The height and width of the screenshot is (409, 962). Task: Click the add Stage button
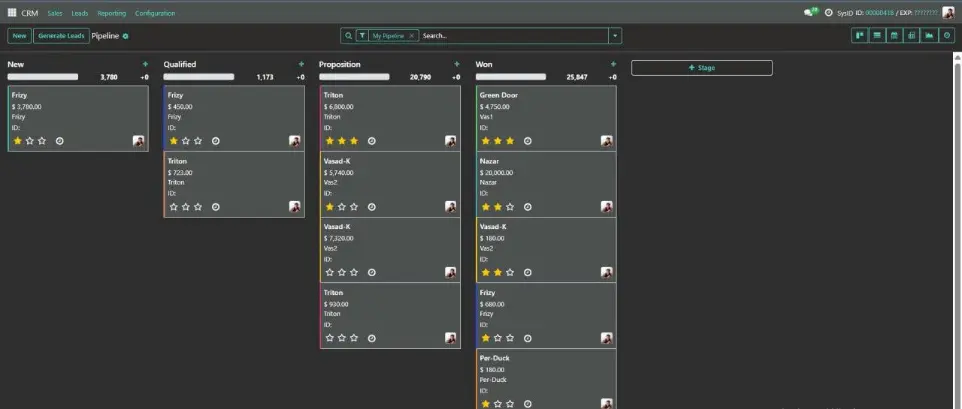[701, 68]
